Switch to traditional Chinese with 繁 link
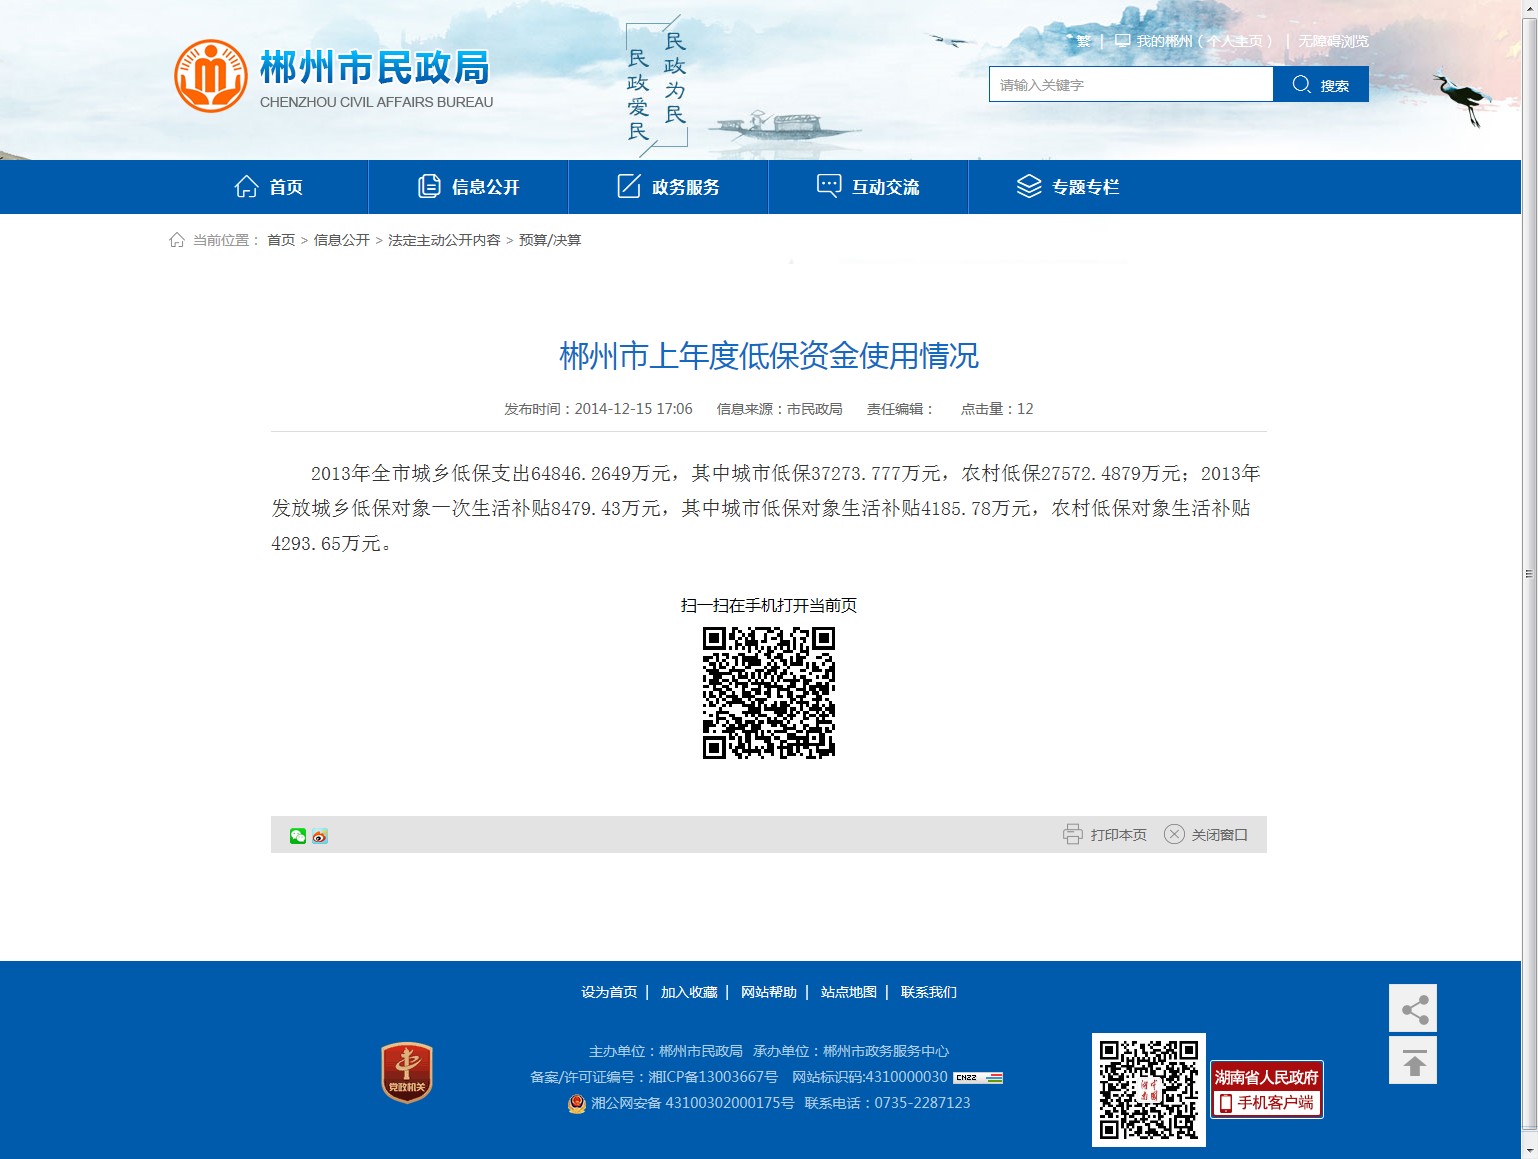Screen dimensions: 1538x1159 point(1084,41)
